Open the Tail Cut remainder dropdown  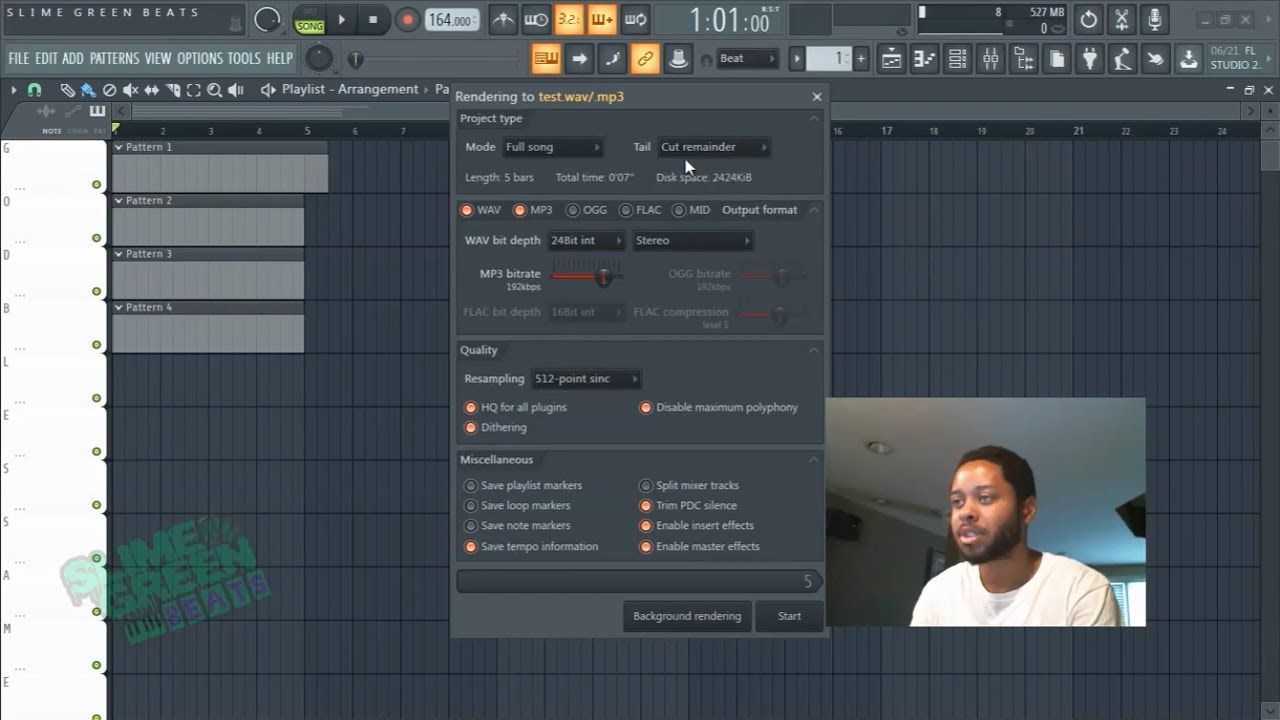coord(714,147)
